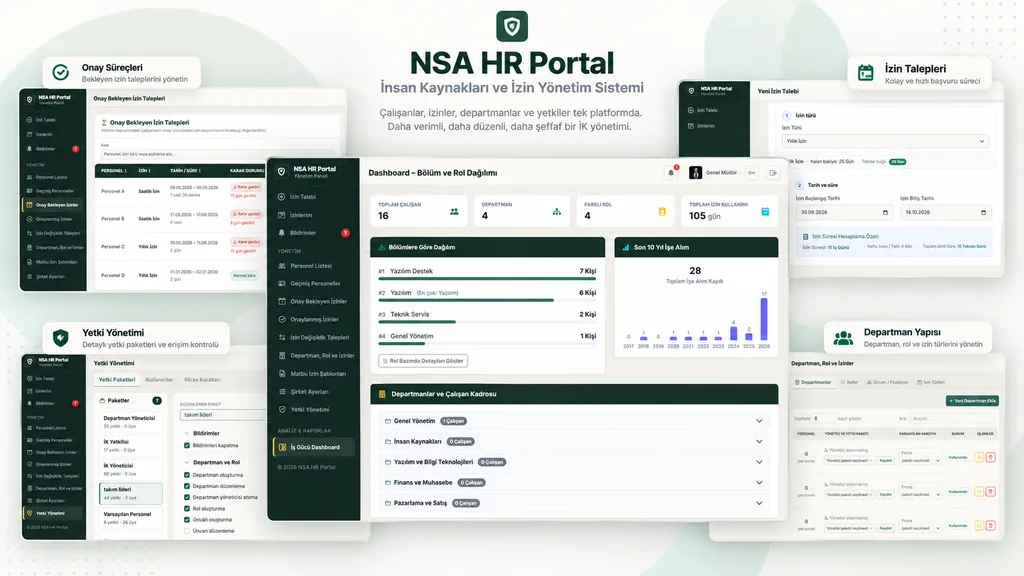The height and width of the screenshot is (576, 1024).
Task: Switch to the Yetki Paketleri tab
Action: click(x=117, y=379)
